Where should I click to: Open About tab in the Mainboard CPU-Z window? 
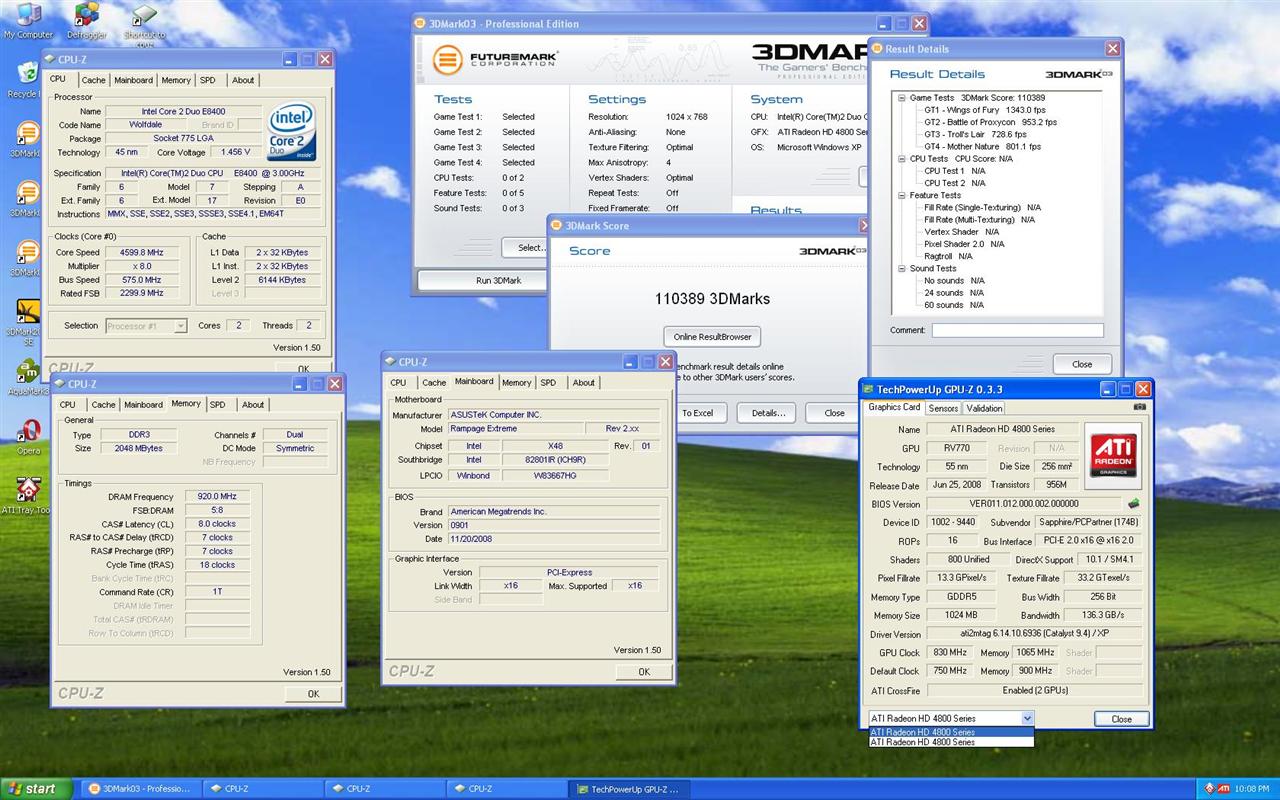(583, 382)
